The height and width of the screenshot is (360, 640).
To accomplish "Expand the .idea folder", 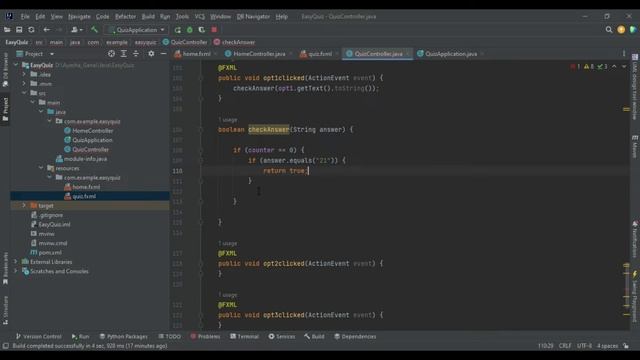I will coord(24,74).
